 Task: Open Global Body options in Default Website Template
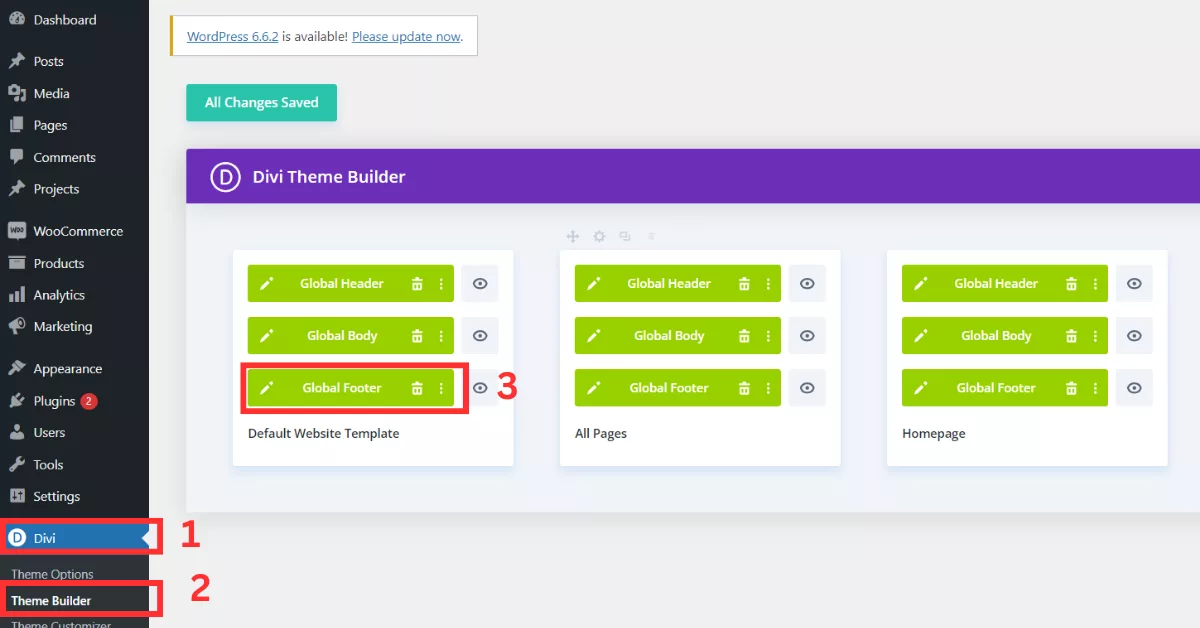pos(441,336)
